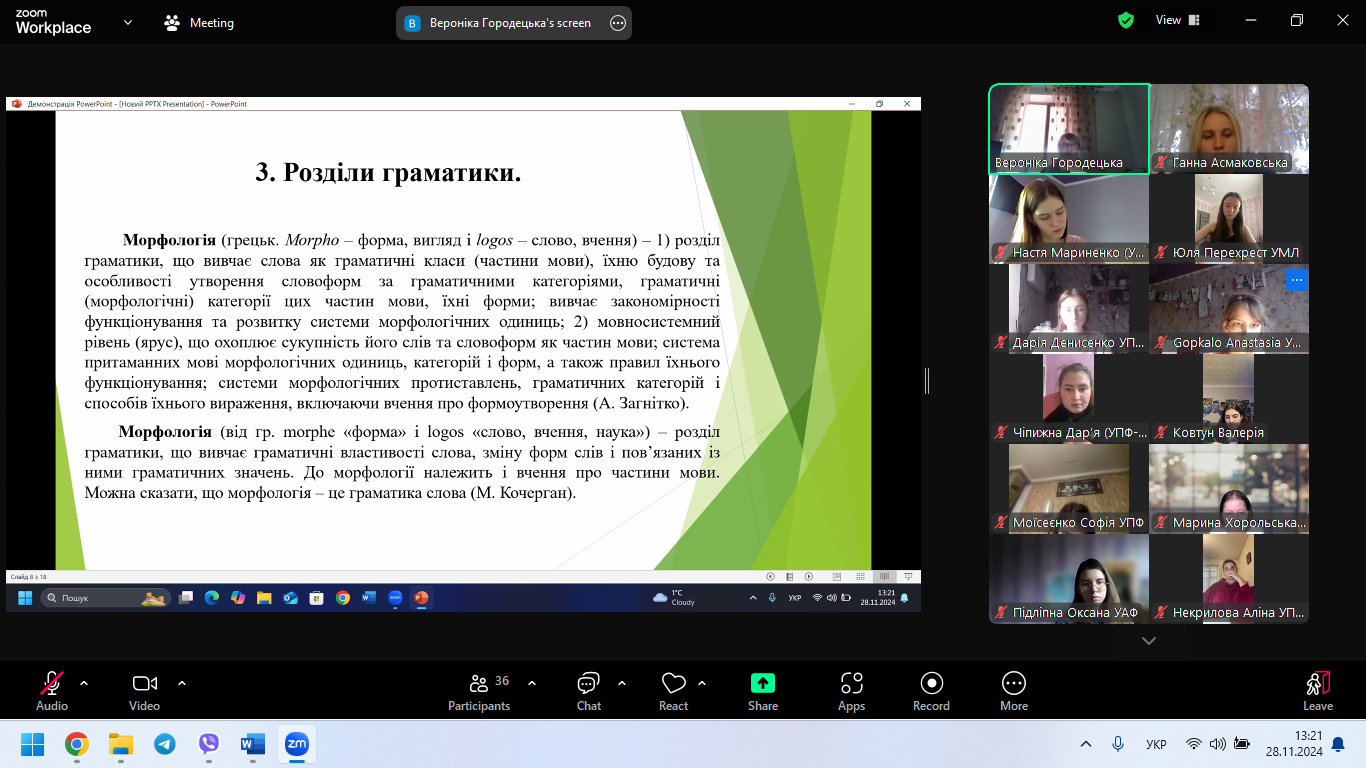This screenshot has height=768, width=1366.
Task: Click Пошук search box in shared taskbar
Action: (105, 597)
